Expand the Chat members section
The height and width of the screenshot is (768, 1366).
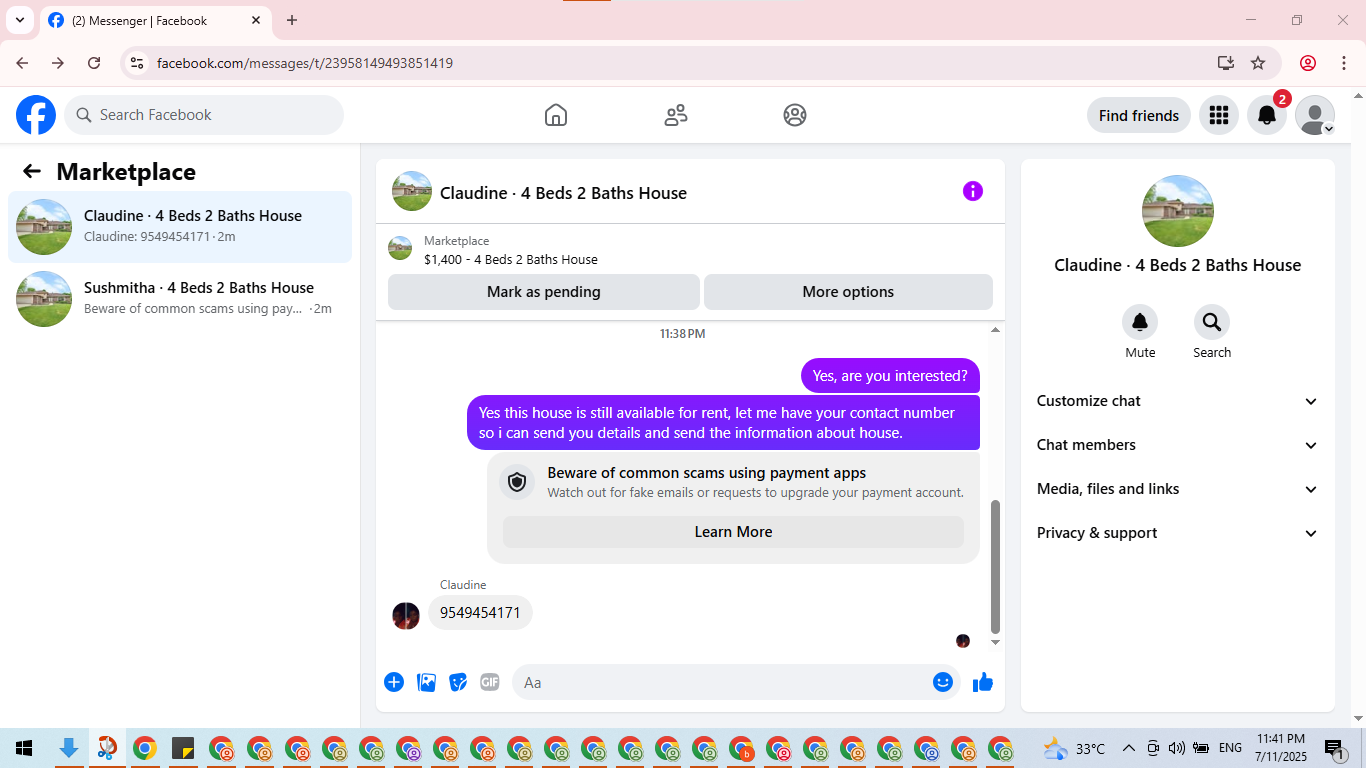(1178, 445)
